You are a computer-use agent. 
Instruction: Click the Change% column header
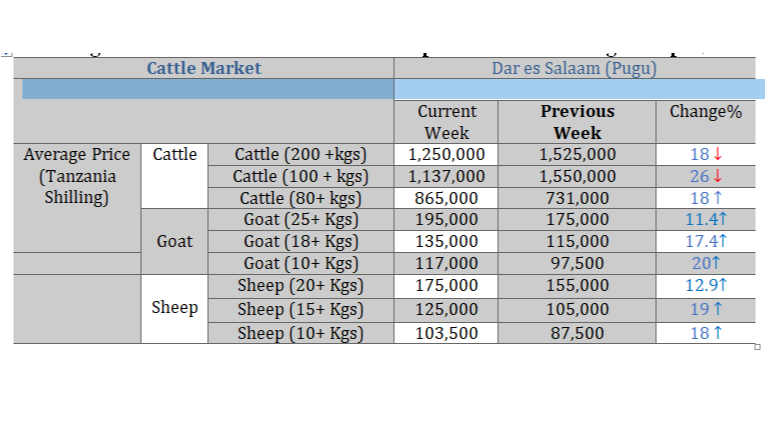tap(706, 122)
